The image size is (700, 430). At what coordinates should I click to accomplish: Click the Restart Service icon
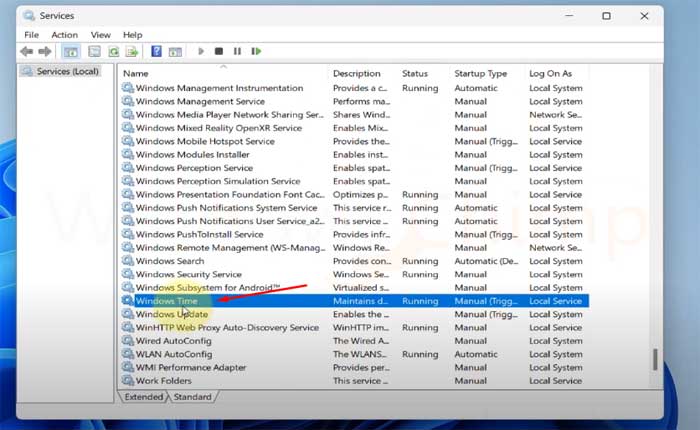click(256, 51)
